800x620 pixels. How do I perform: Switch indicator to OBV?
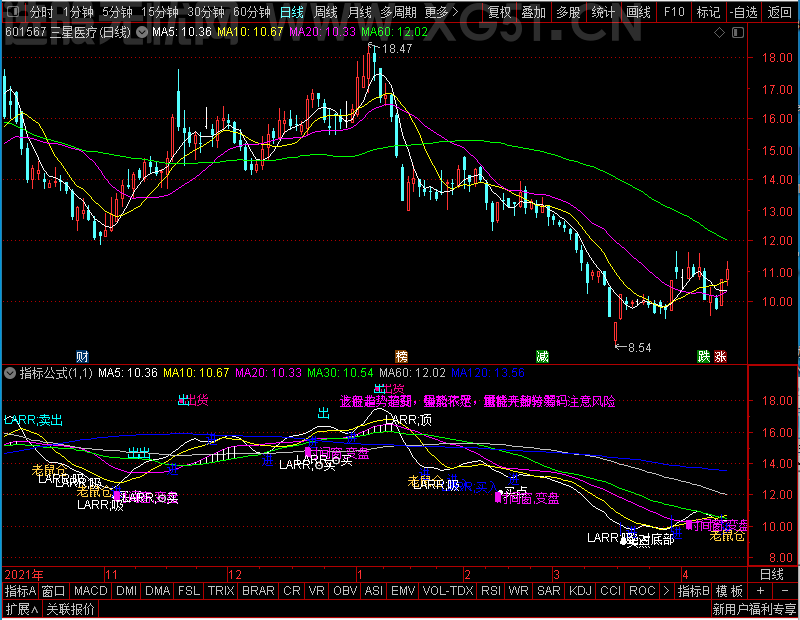point(345,591)
